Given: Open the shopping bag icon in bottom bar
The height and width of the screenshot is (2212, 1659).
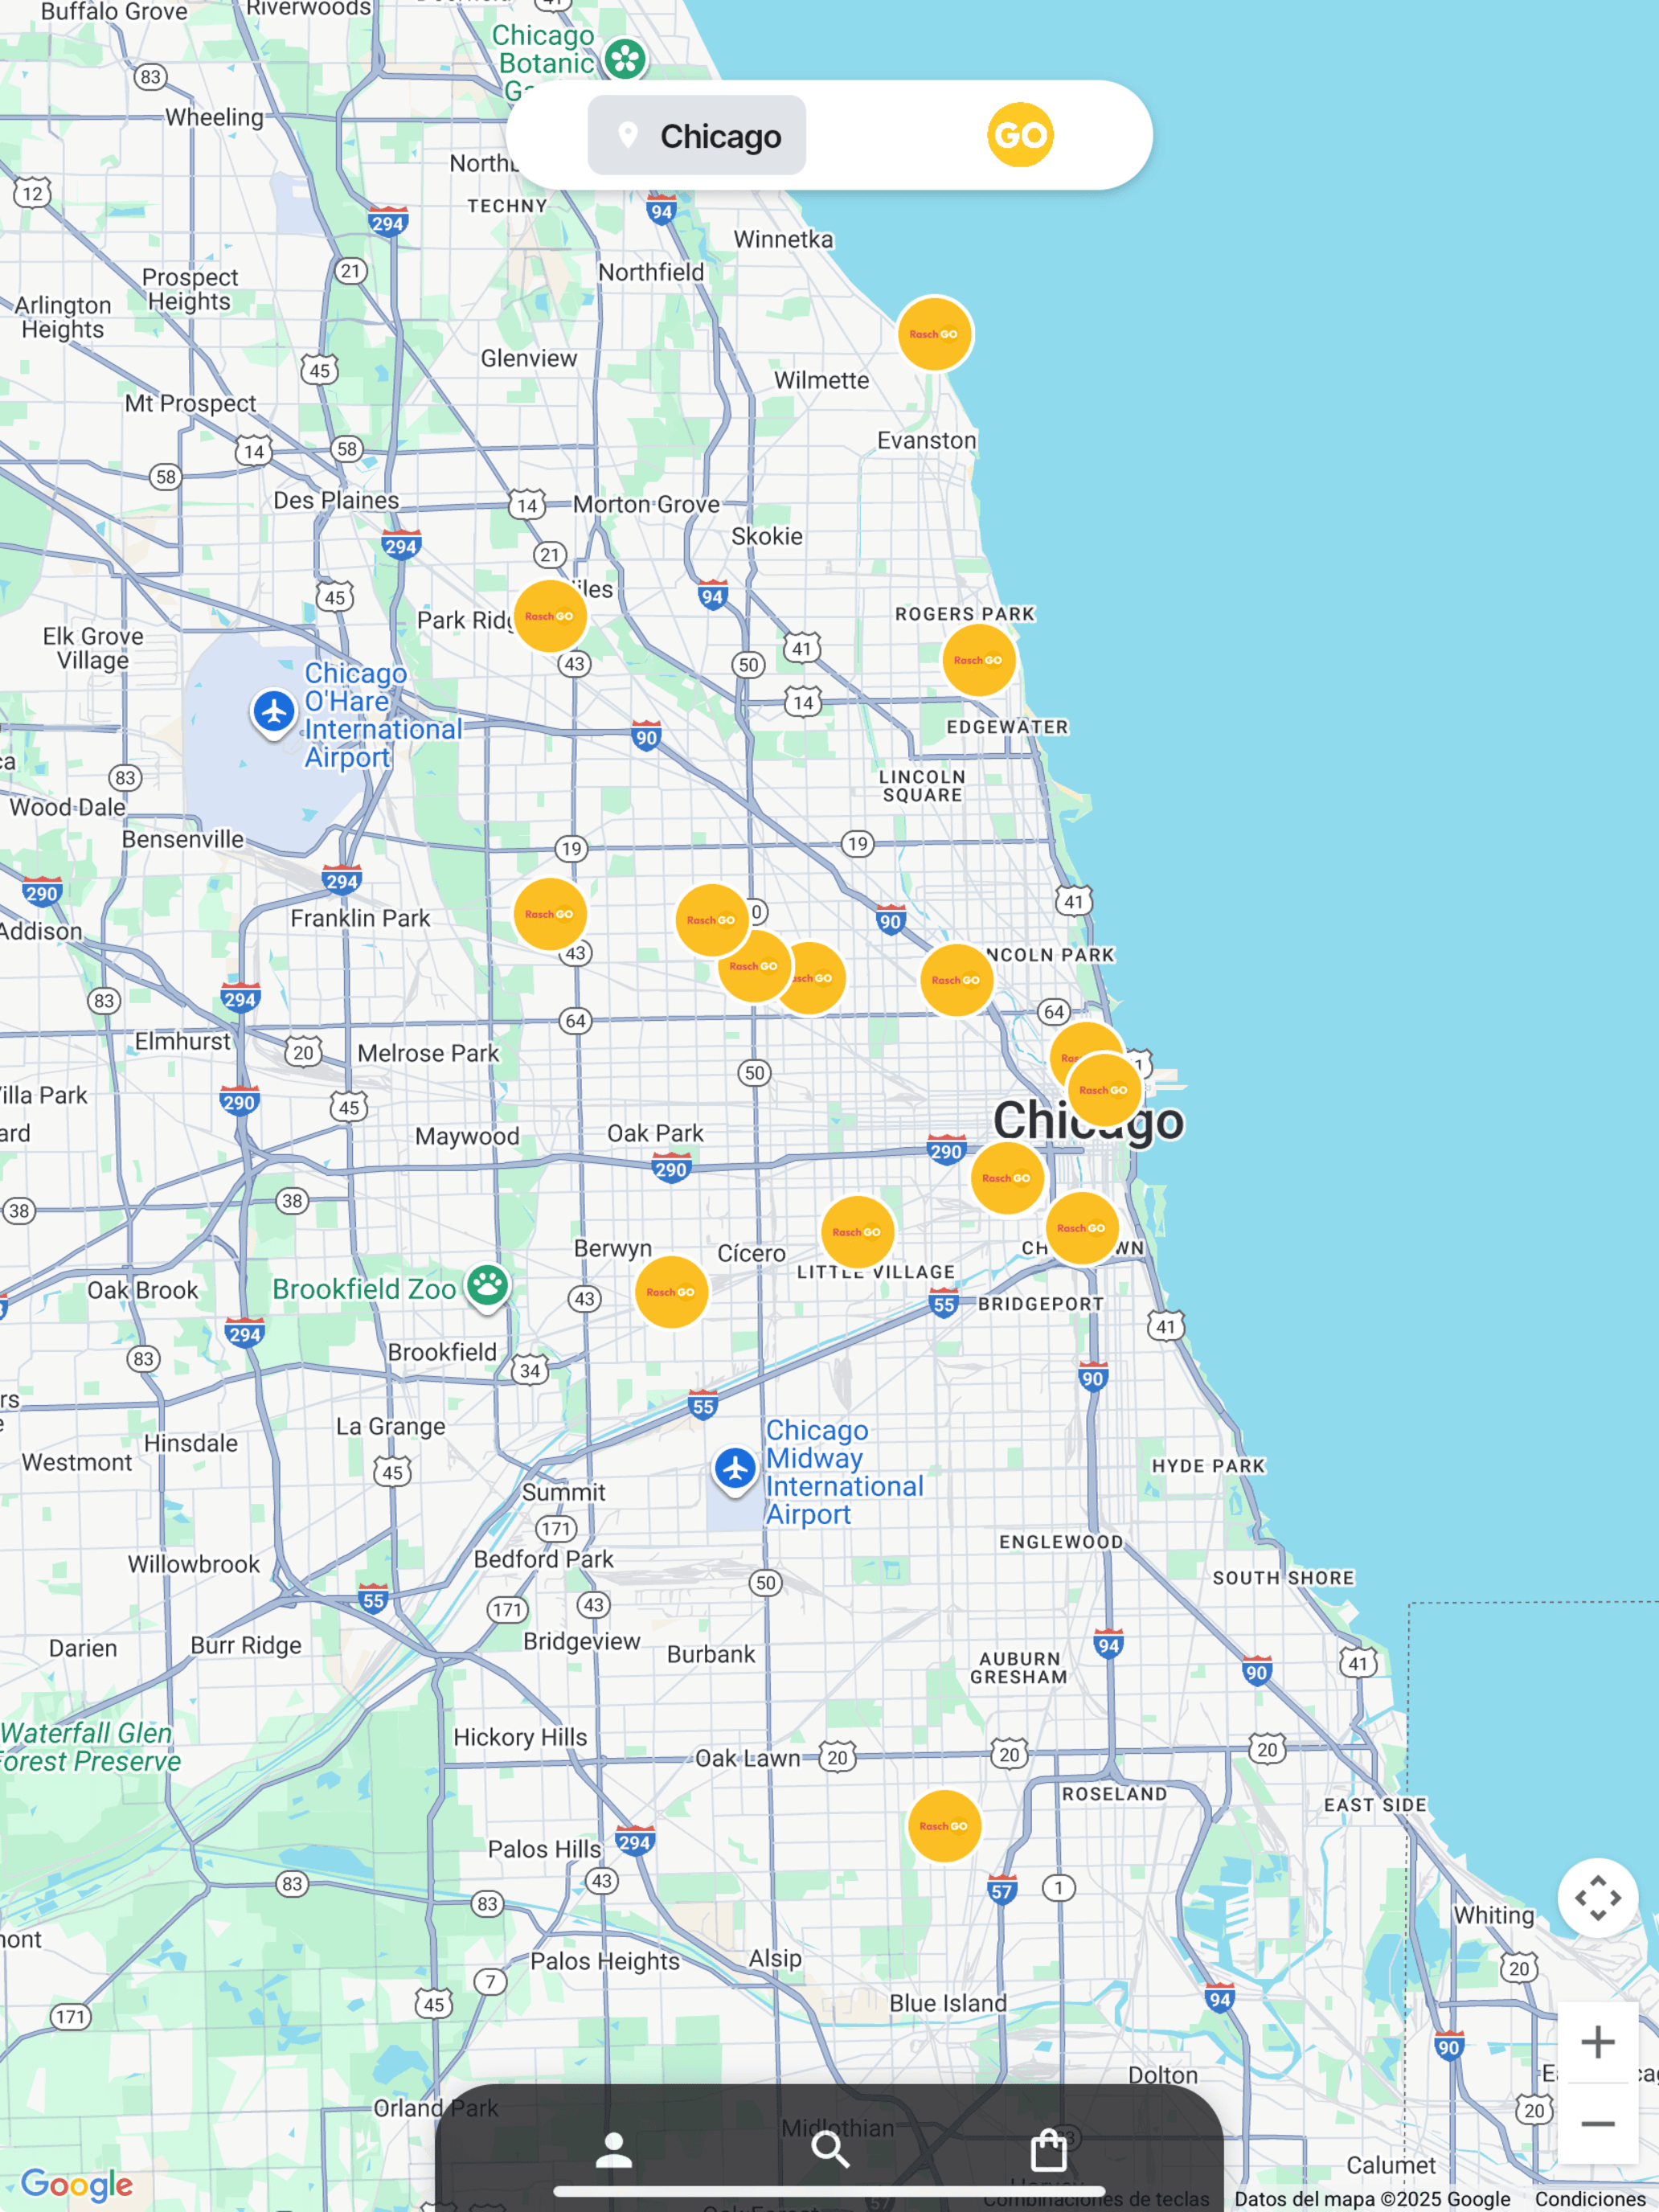Looking at the screenshot, I should 1048,2149.
